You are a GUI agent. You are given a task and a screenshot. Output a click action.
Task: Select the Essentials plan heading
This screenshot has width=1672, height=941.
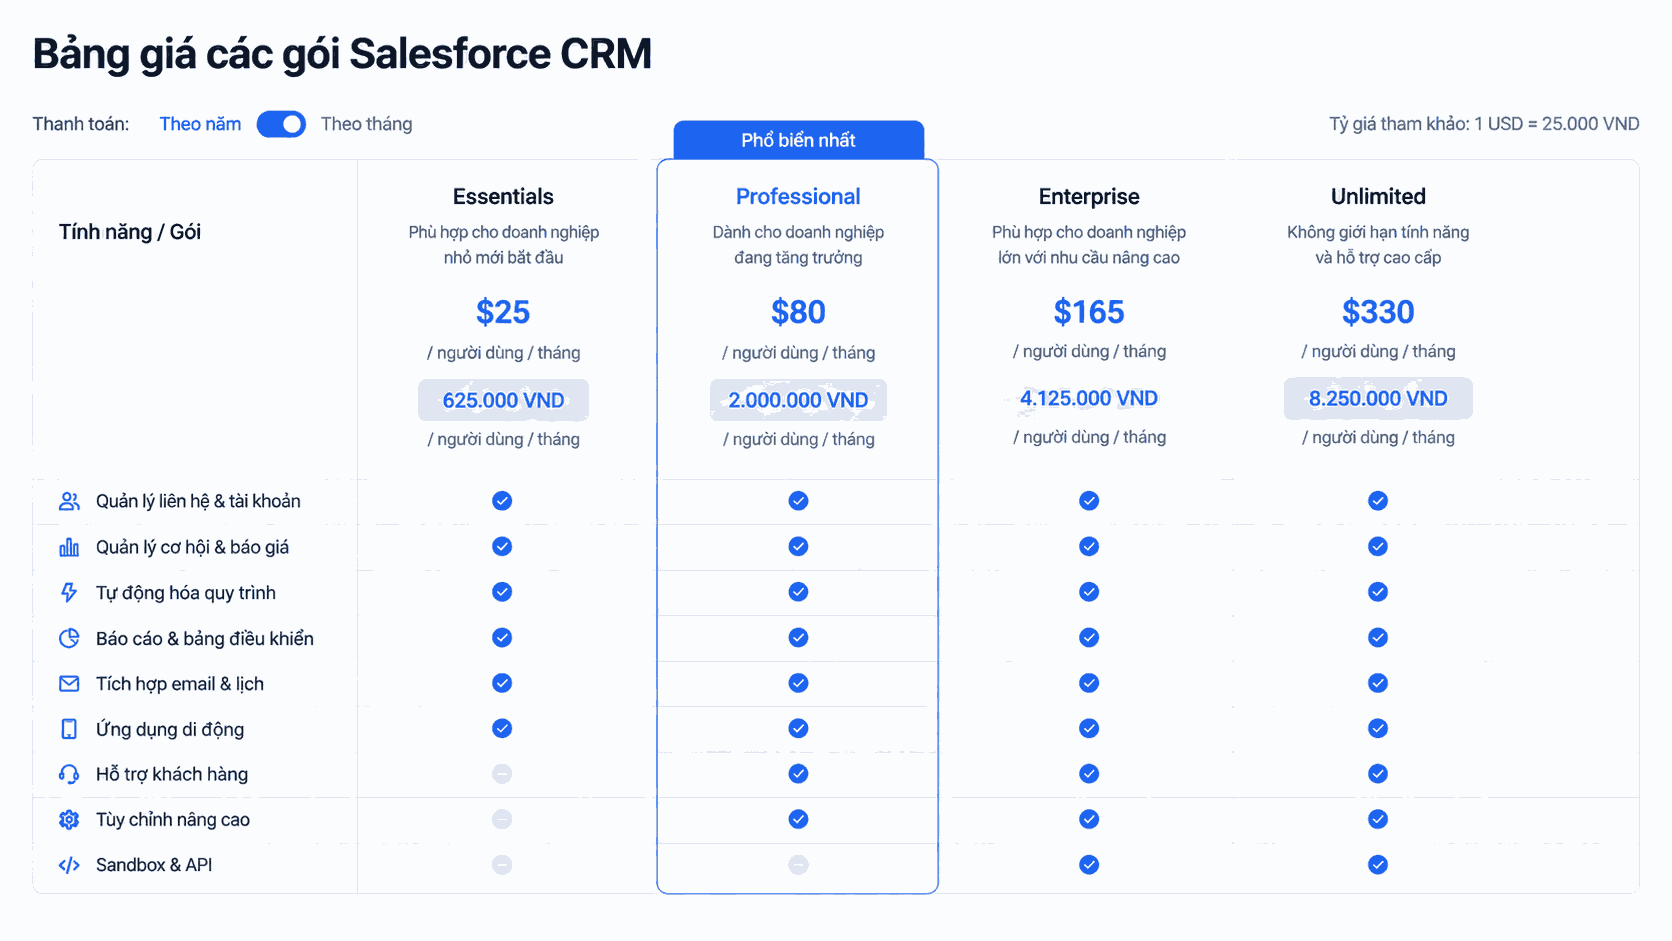click(x=503, y=197)
